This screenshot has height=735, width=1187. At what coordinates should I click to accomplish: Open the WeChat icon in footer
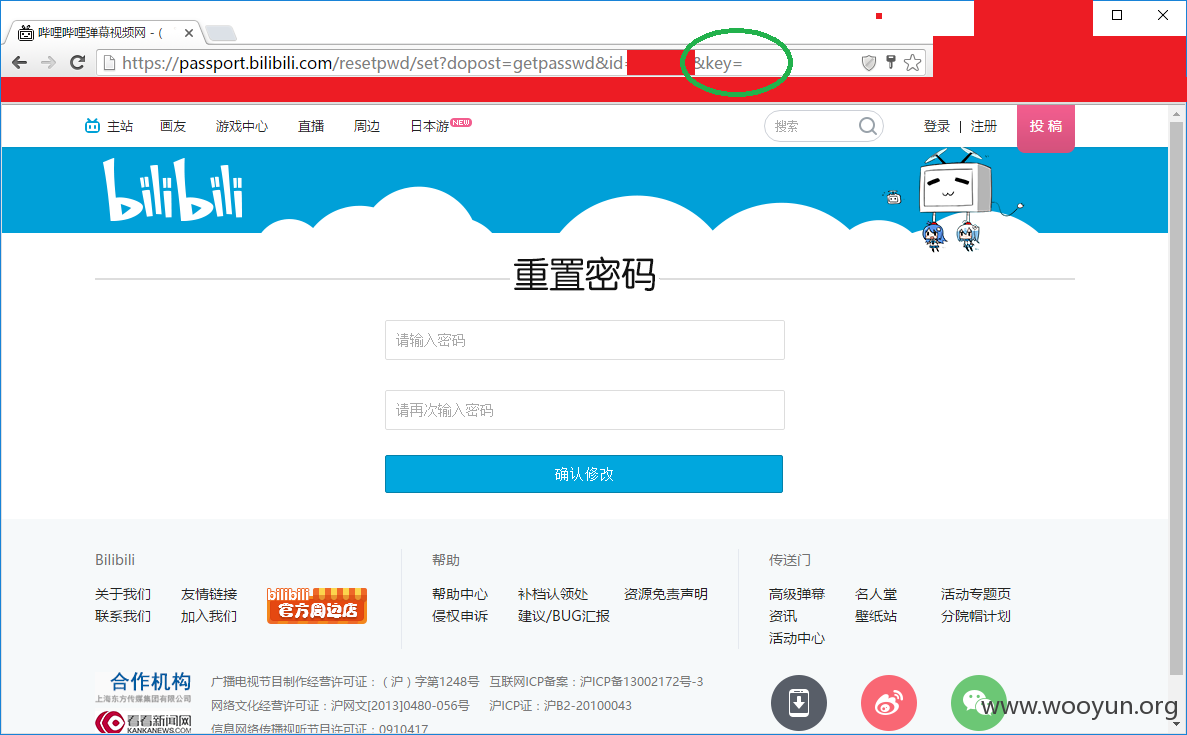[x=978, y=702]
